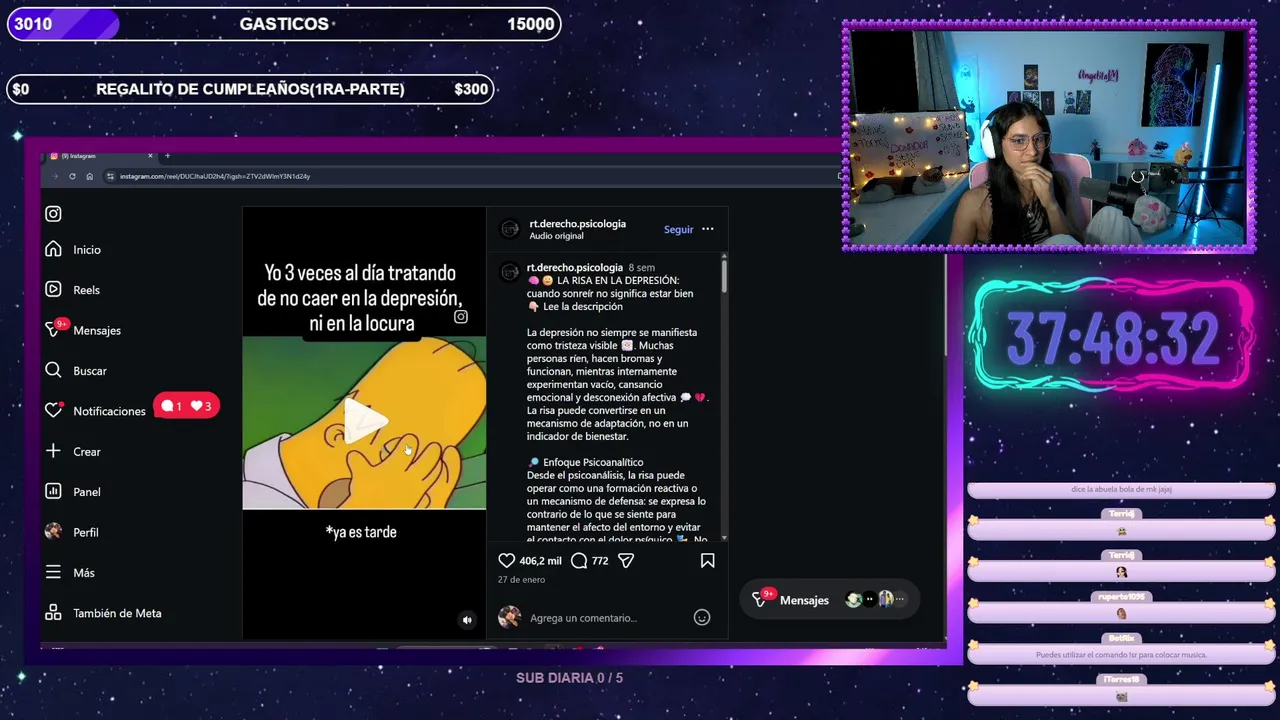Save the post with the bookmark icon
The height and width of the screenshot is (720, 1280).
click(x=708, y=561)
